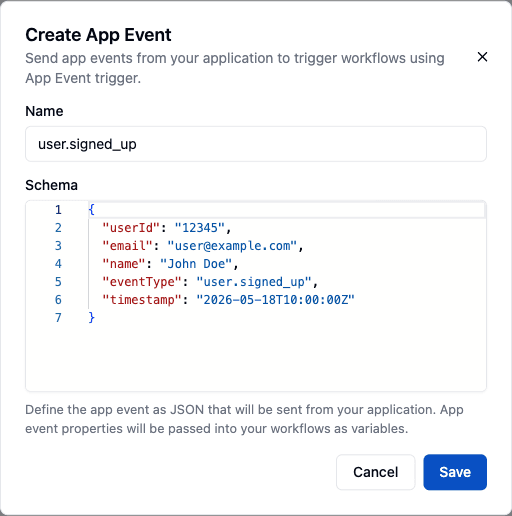512x516 pixels.
Task: Click line number 5 in editor gutter
Action: click(58, 282)
